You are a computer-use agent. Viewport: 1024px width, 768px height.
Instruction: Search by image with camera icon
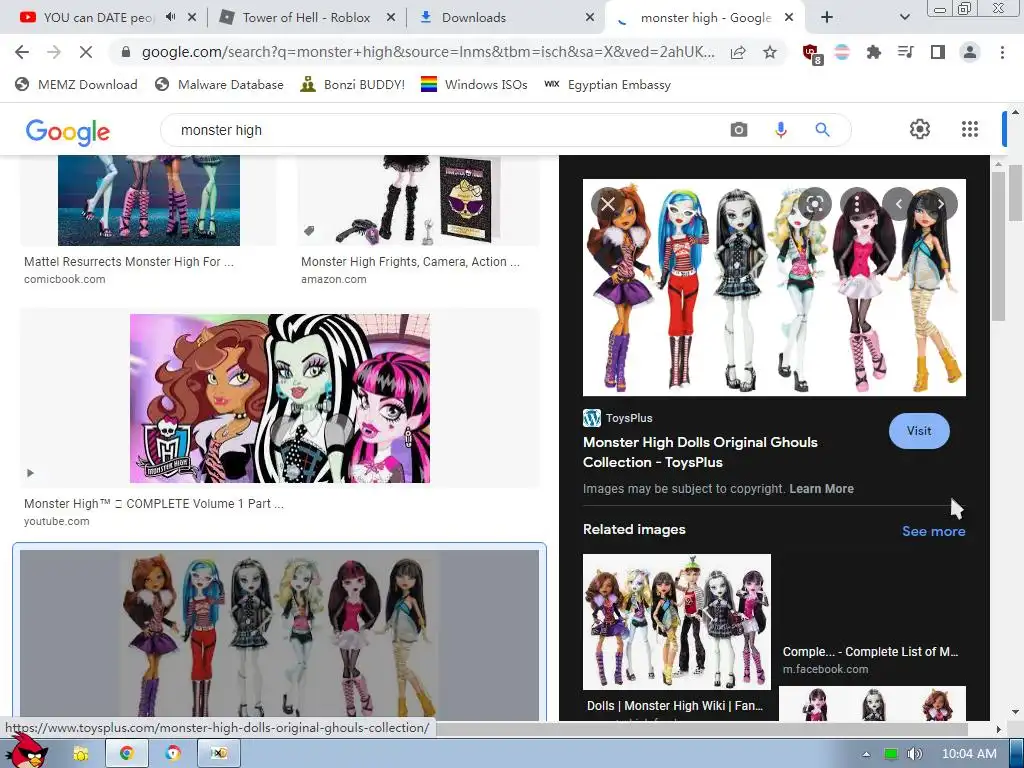pos(739,130)
